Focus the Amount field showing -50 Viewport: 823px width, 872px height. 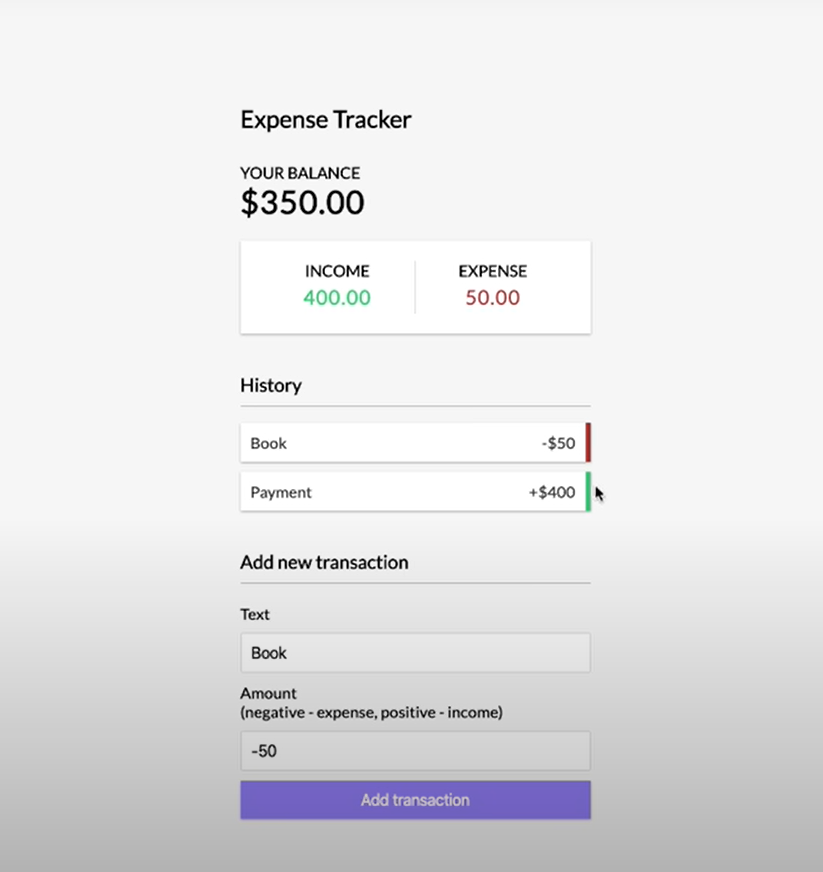click(x=415, y=751)
